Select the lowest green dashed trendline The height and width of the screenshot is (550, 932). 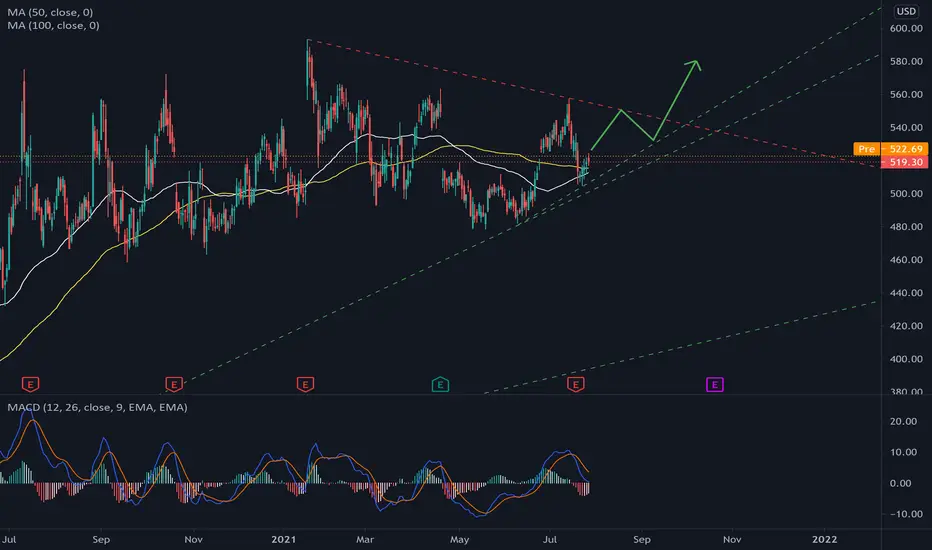tap(680, 347)
